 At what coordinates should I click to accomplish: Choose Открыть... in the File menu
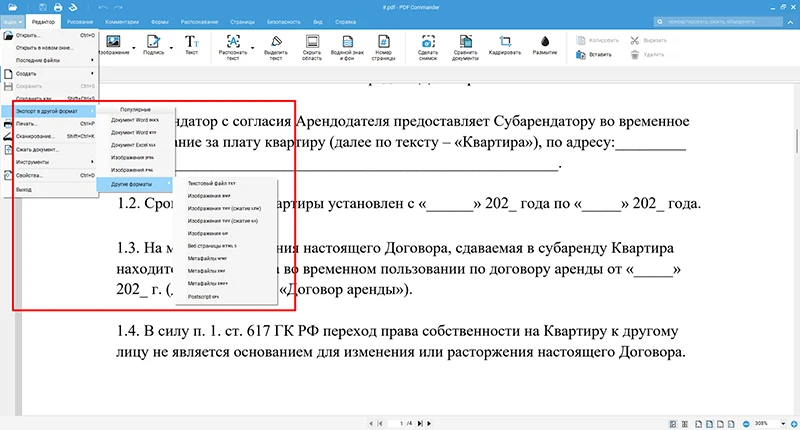click(x=50, y=36)
